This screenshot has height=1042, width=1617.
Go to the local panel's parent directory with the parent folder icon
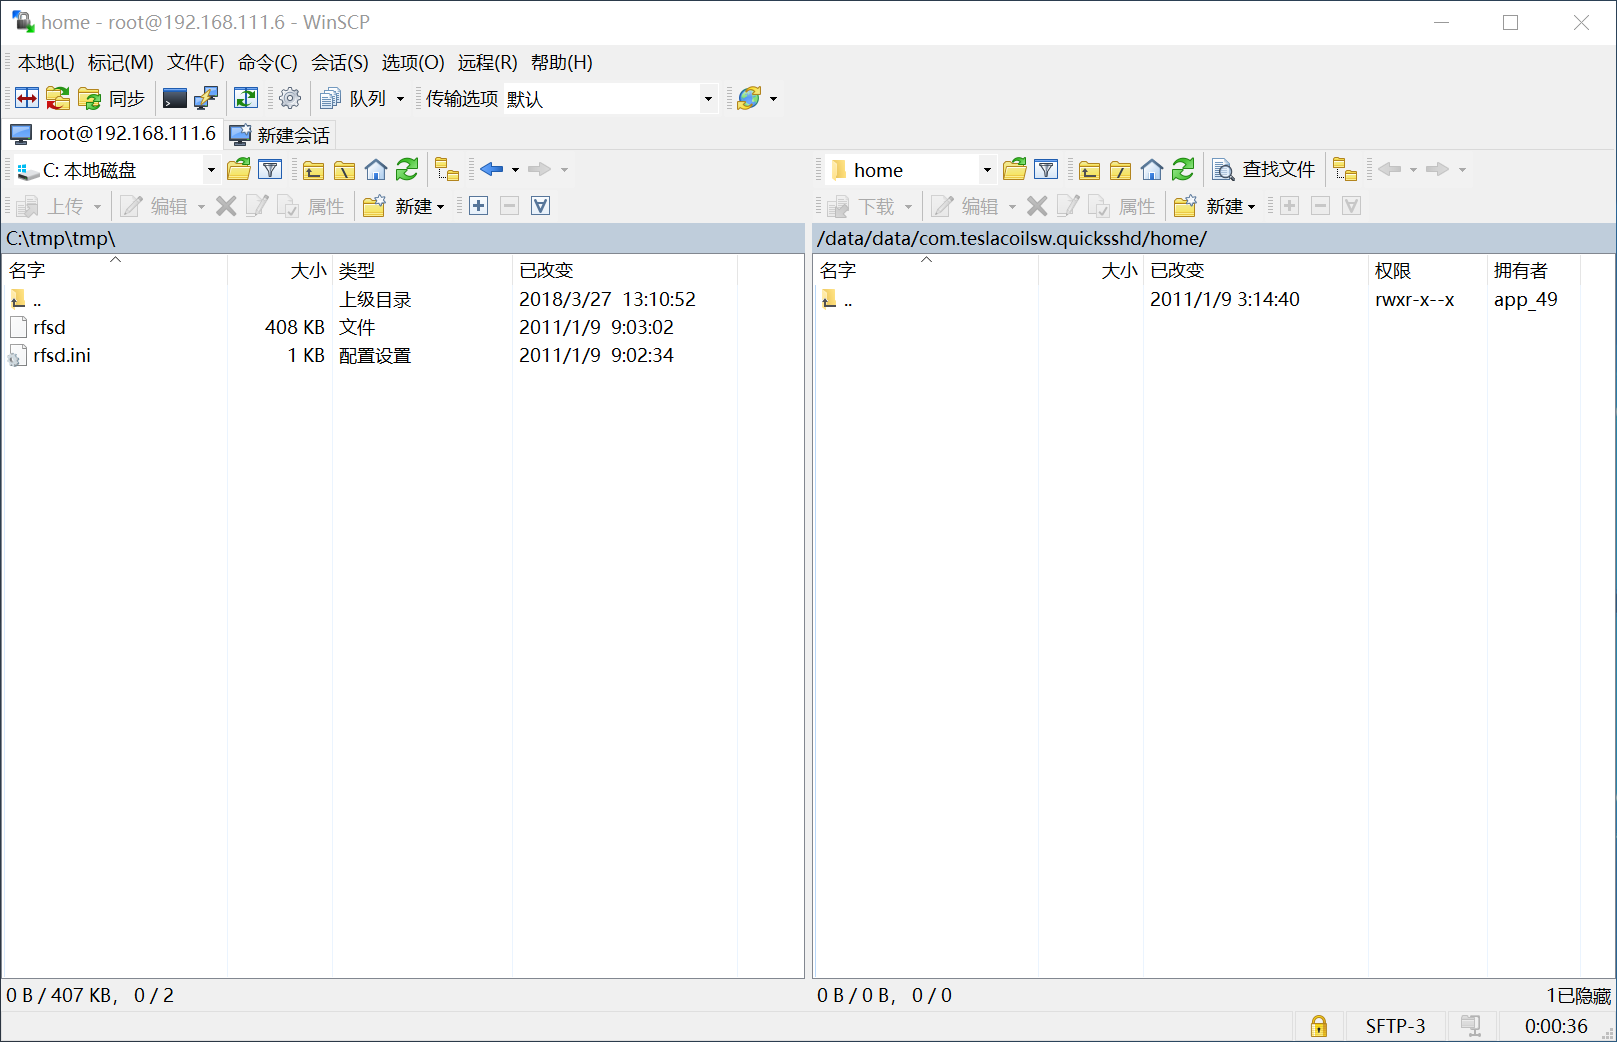pos(314,170)
